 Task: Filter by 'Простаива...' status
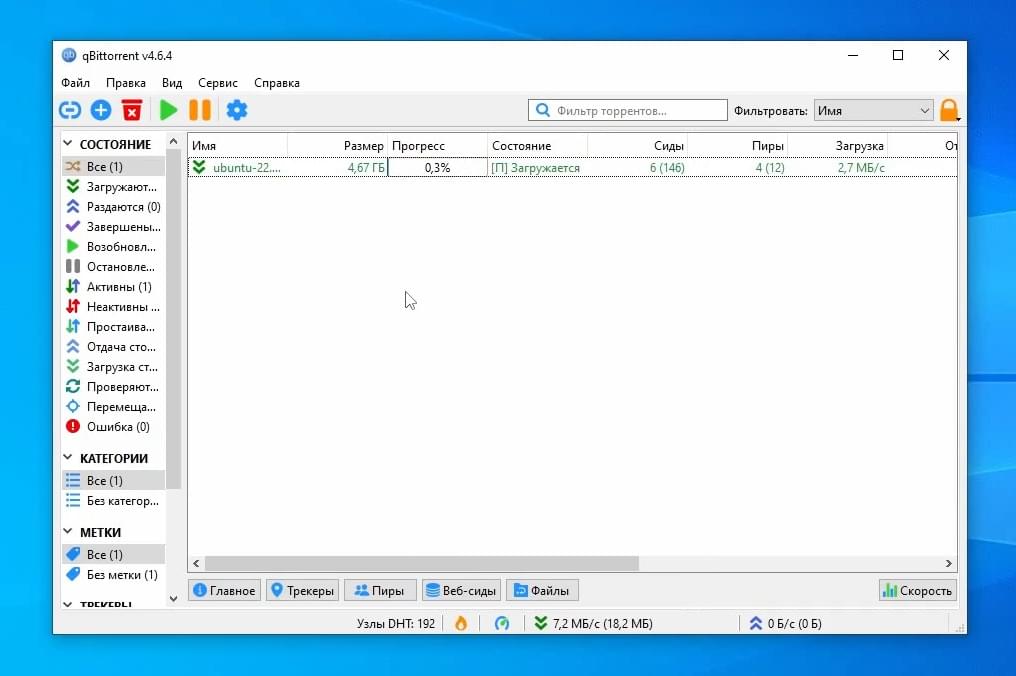point(113,327)
